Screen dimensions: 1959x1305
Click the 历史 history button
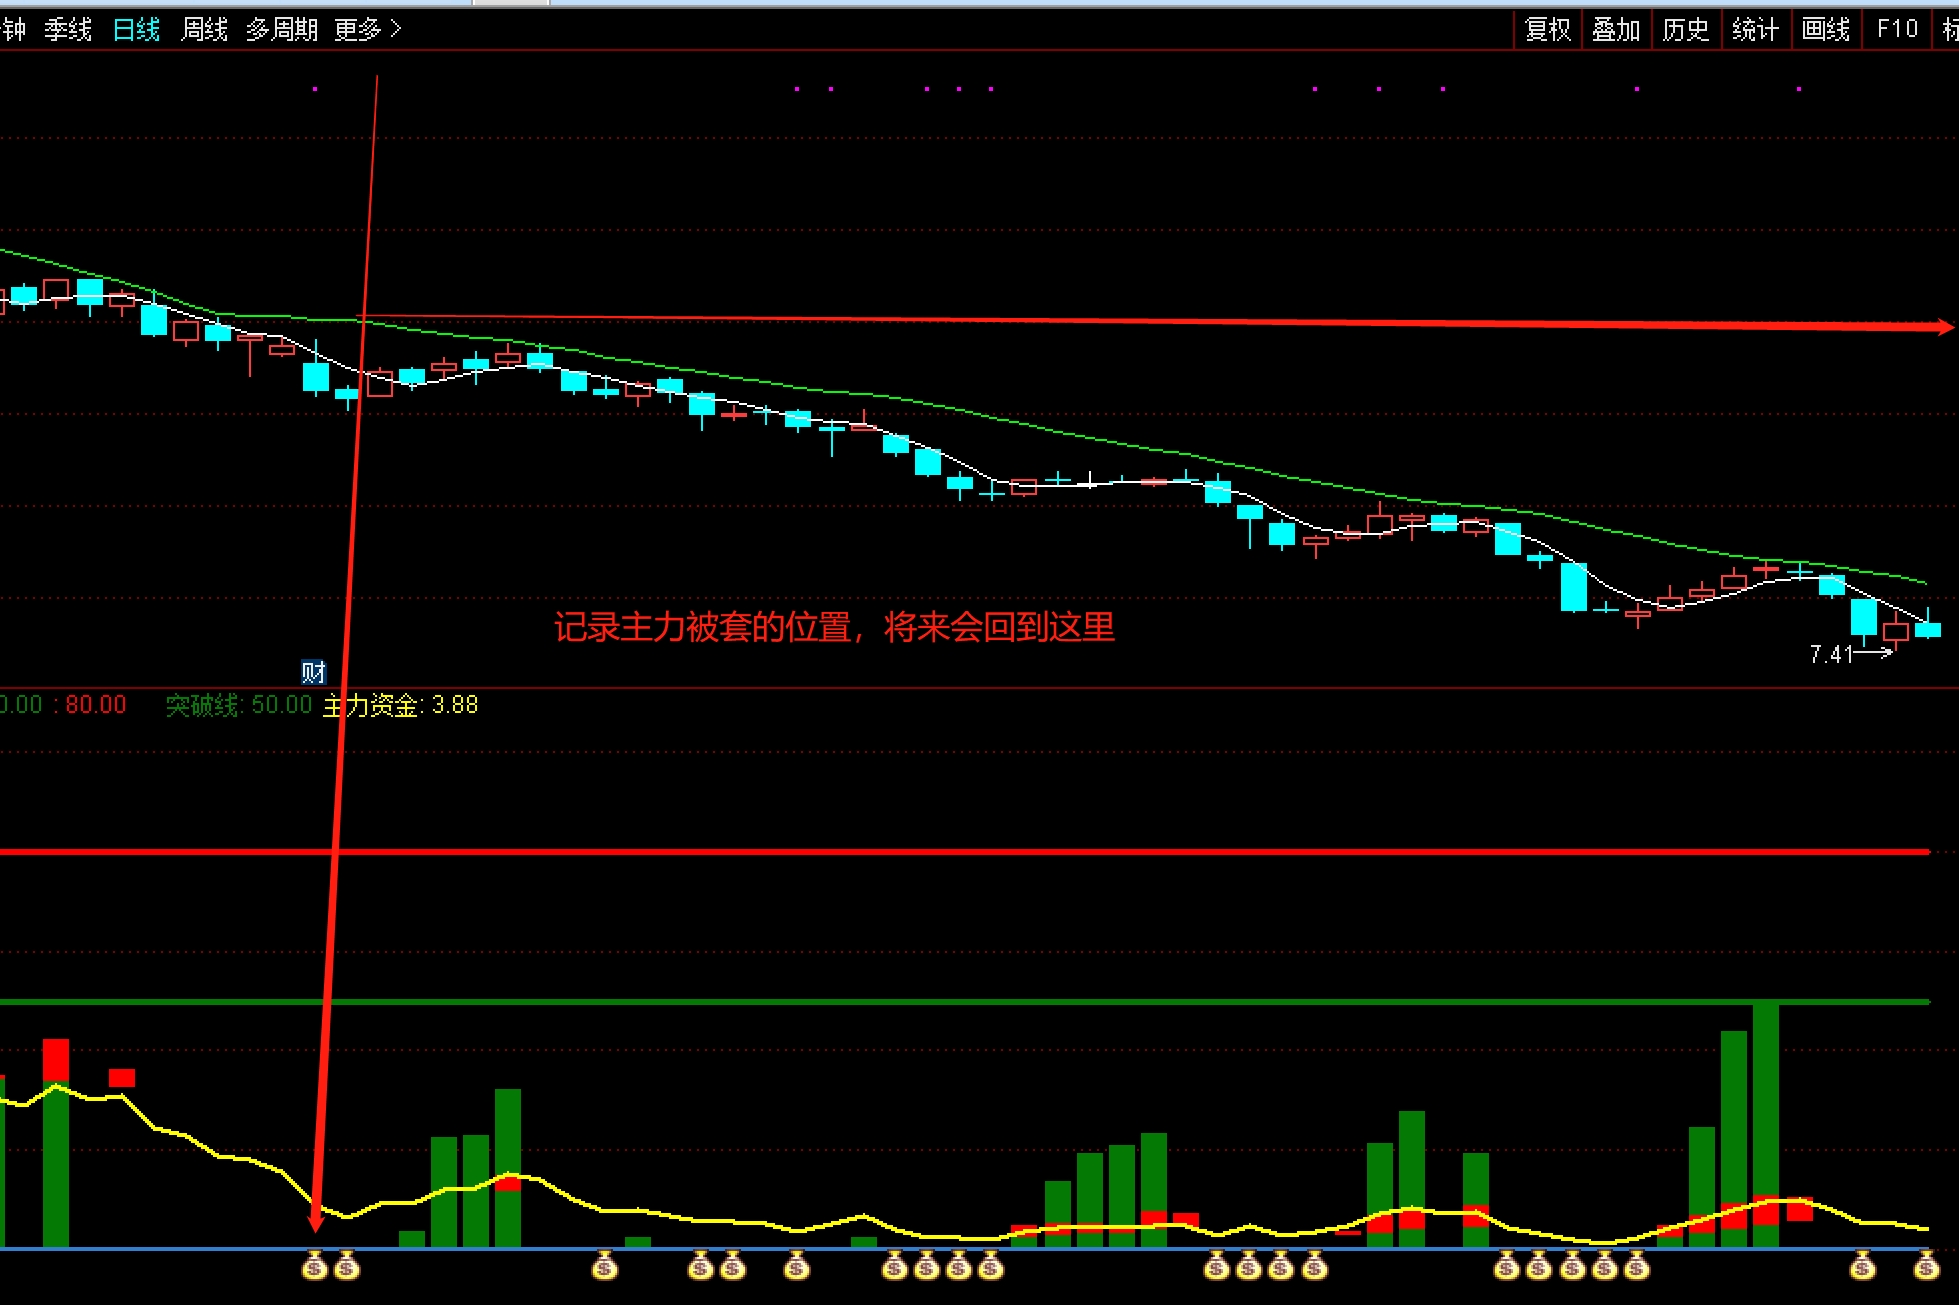point(1685,29)
